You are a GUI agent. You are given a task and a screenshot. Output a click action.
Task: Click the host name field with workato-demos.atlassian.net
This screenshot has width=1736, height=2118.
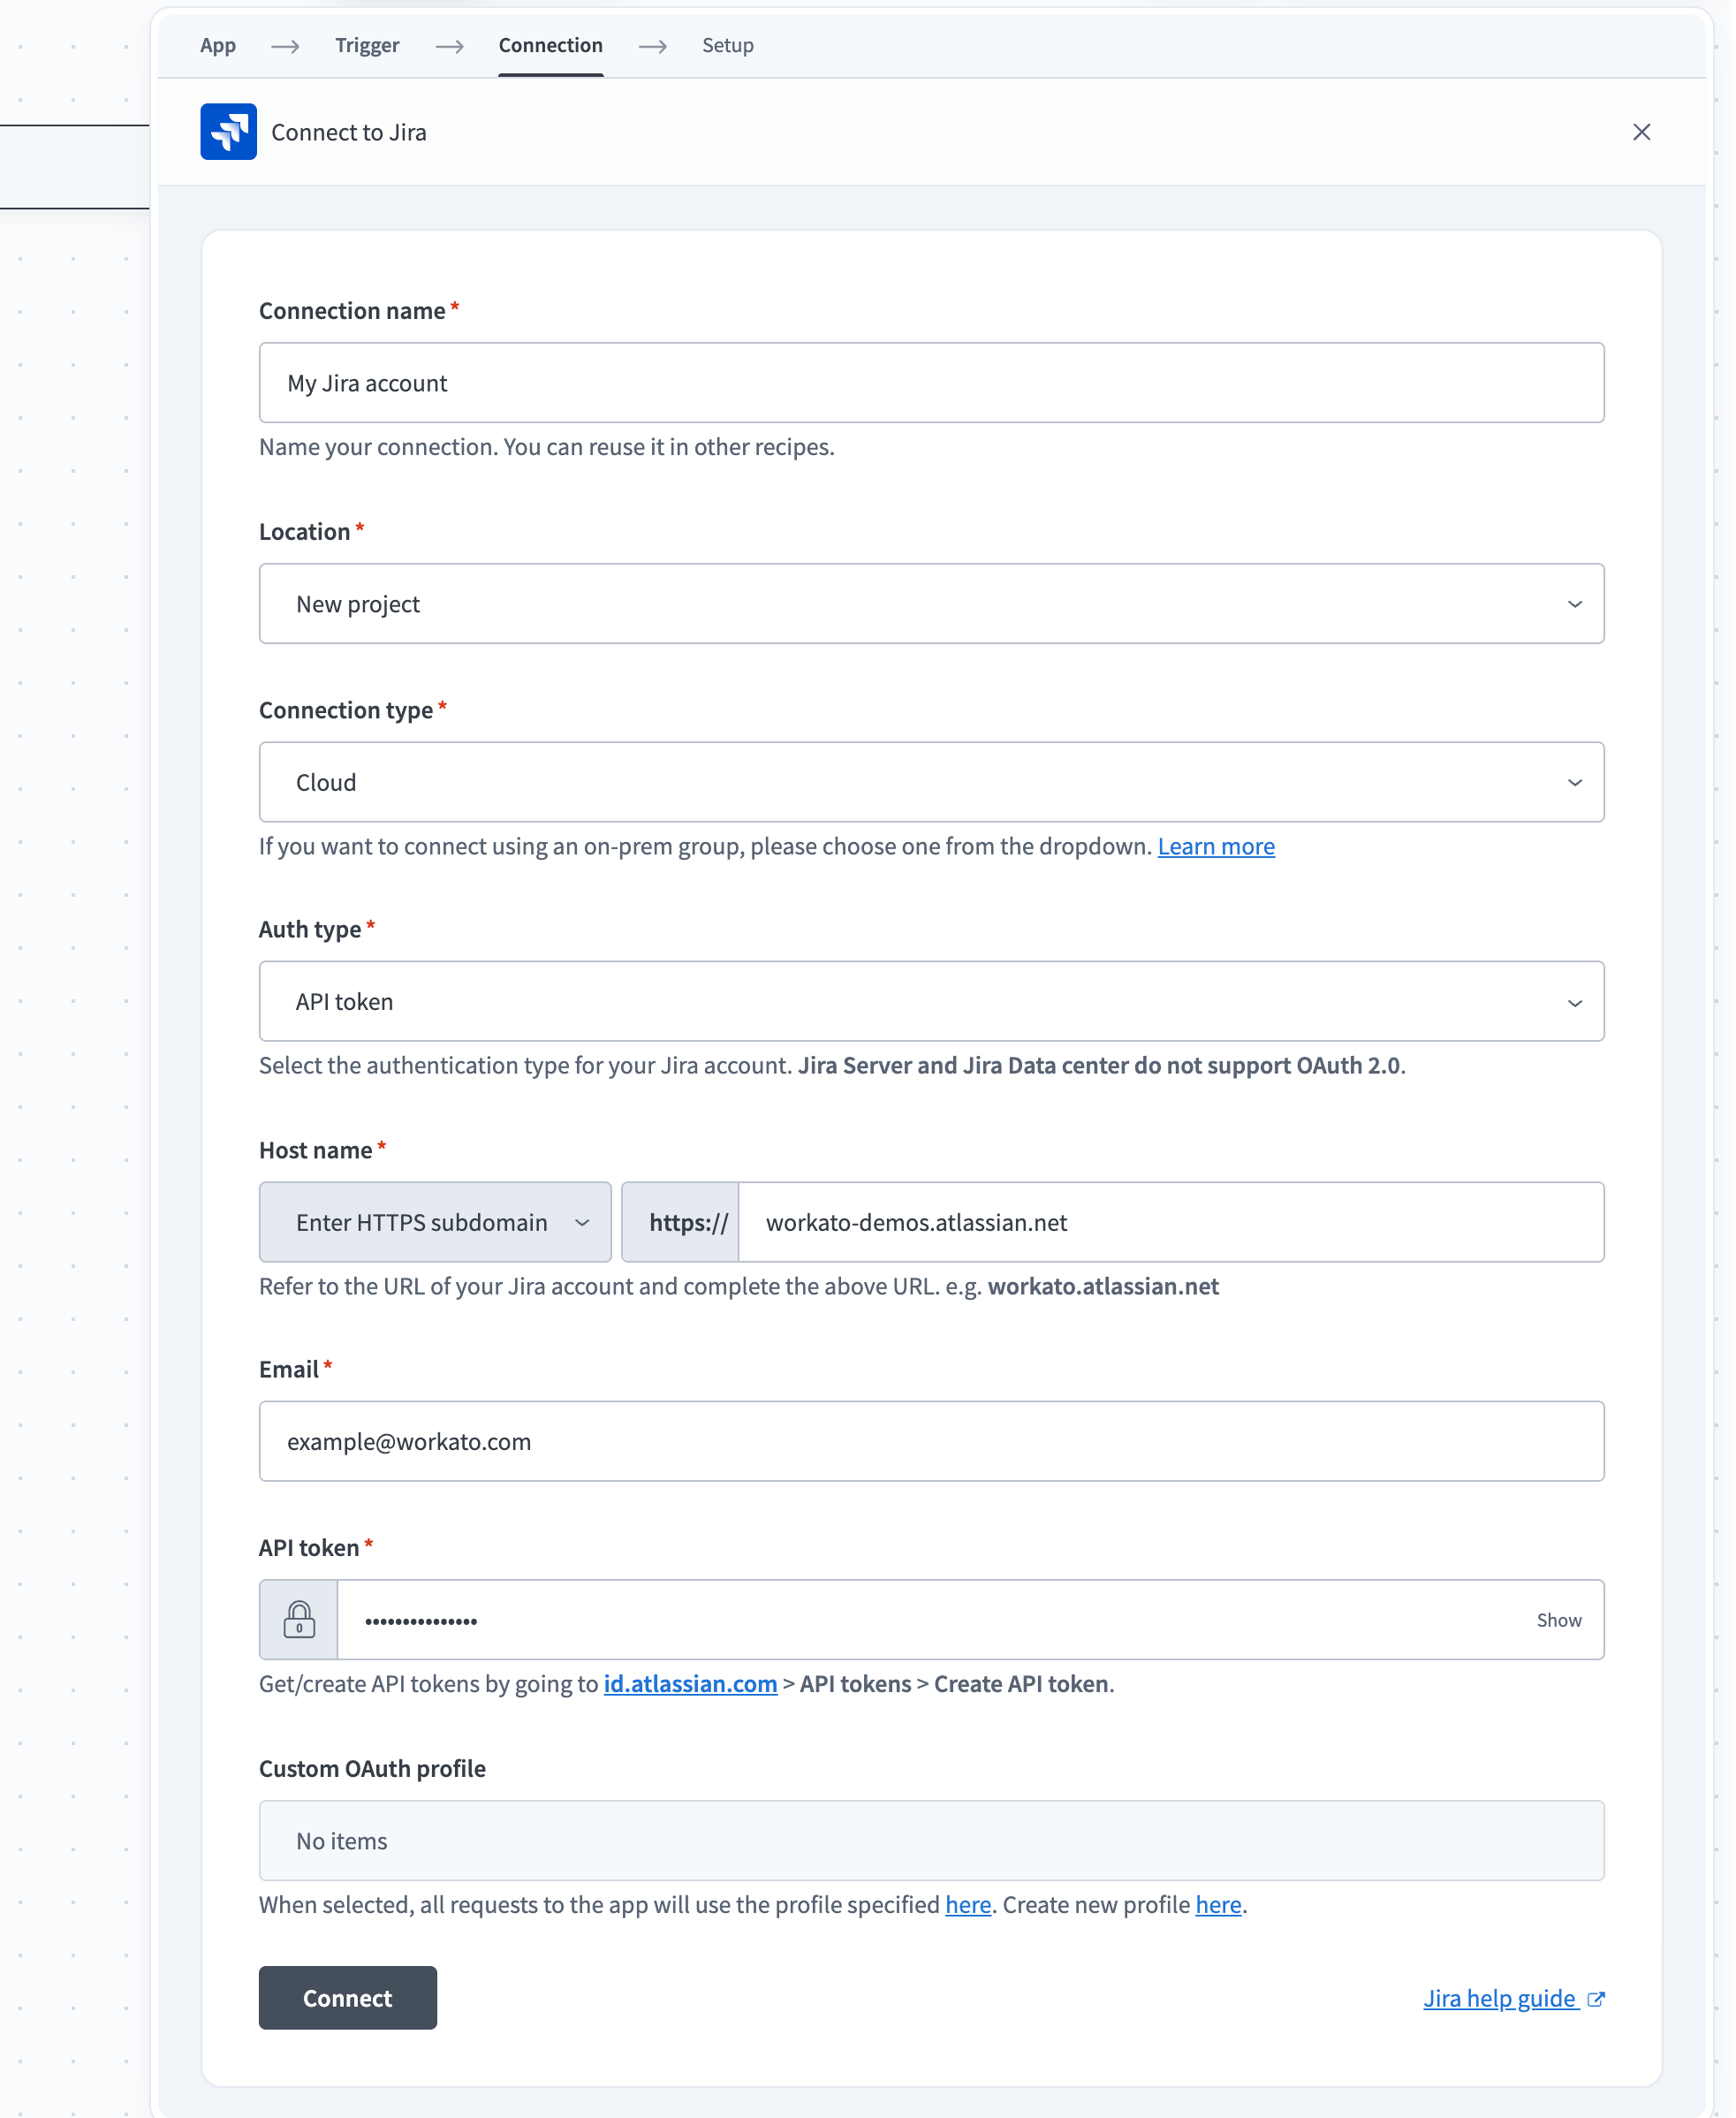coord(1171,1222)
